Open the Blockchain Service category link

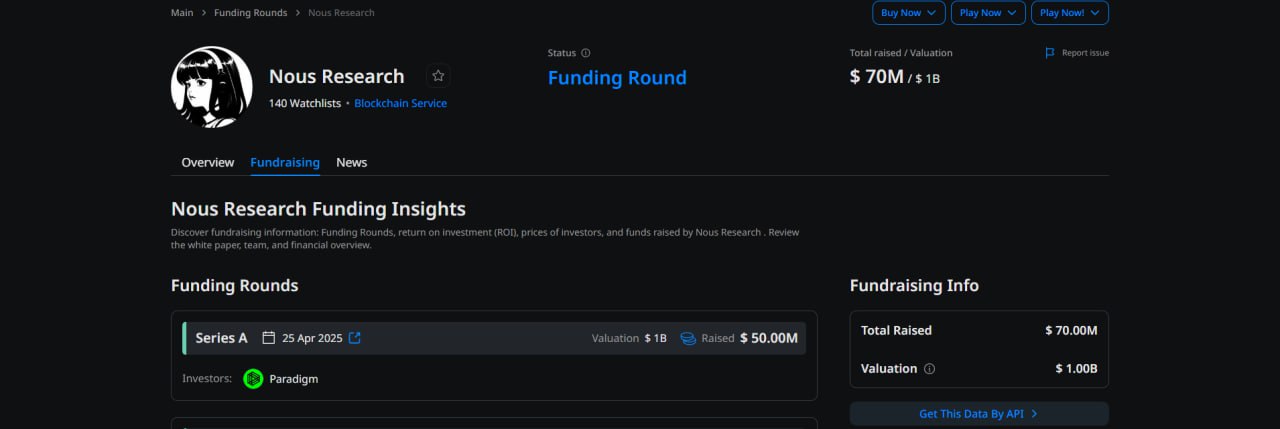point(400,103)
